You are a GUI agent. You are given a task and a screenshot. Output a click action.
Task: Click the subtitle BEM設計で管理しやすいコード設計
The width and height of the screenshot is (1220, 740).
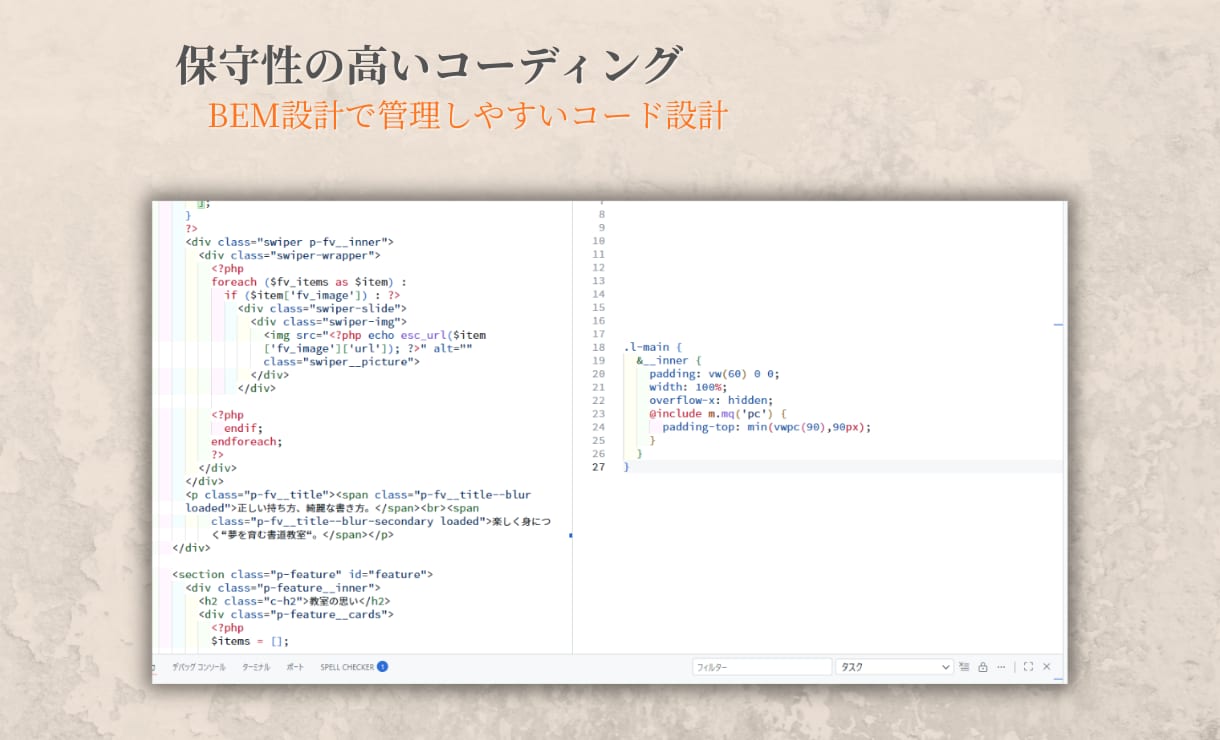(467, 115)
